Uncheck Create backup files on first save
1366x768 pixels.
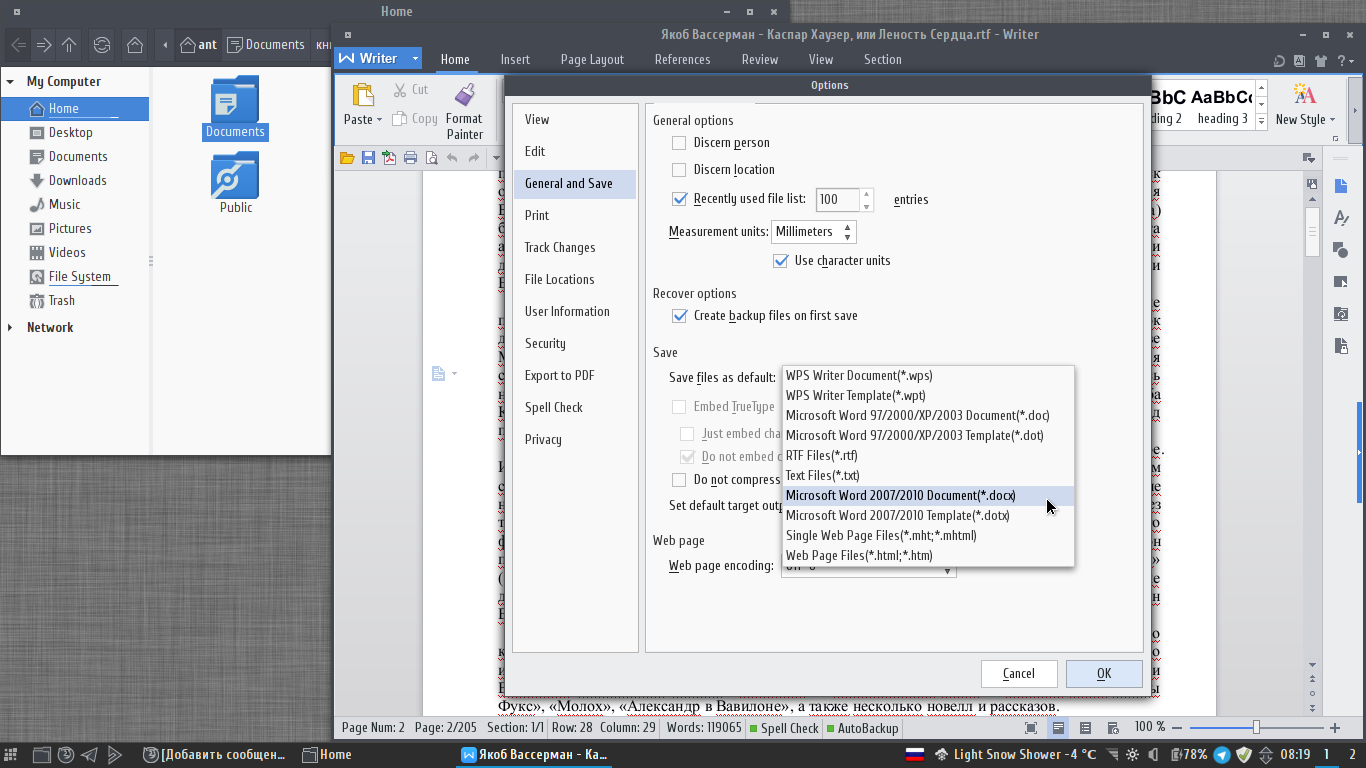679,316
